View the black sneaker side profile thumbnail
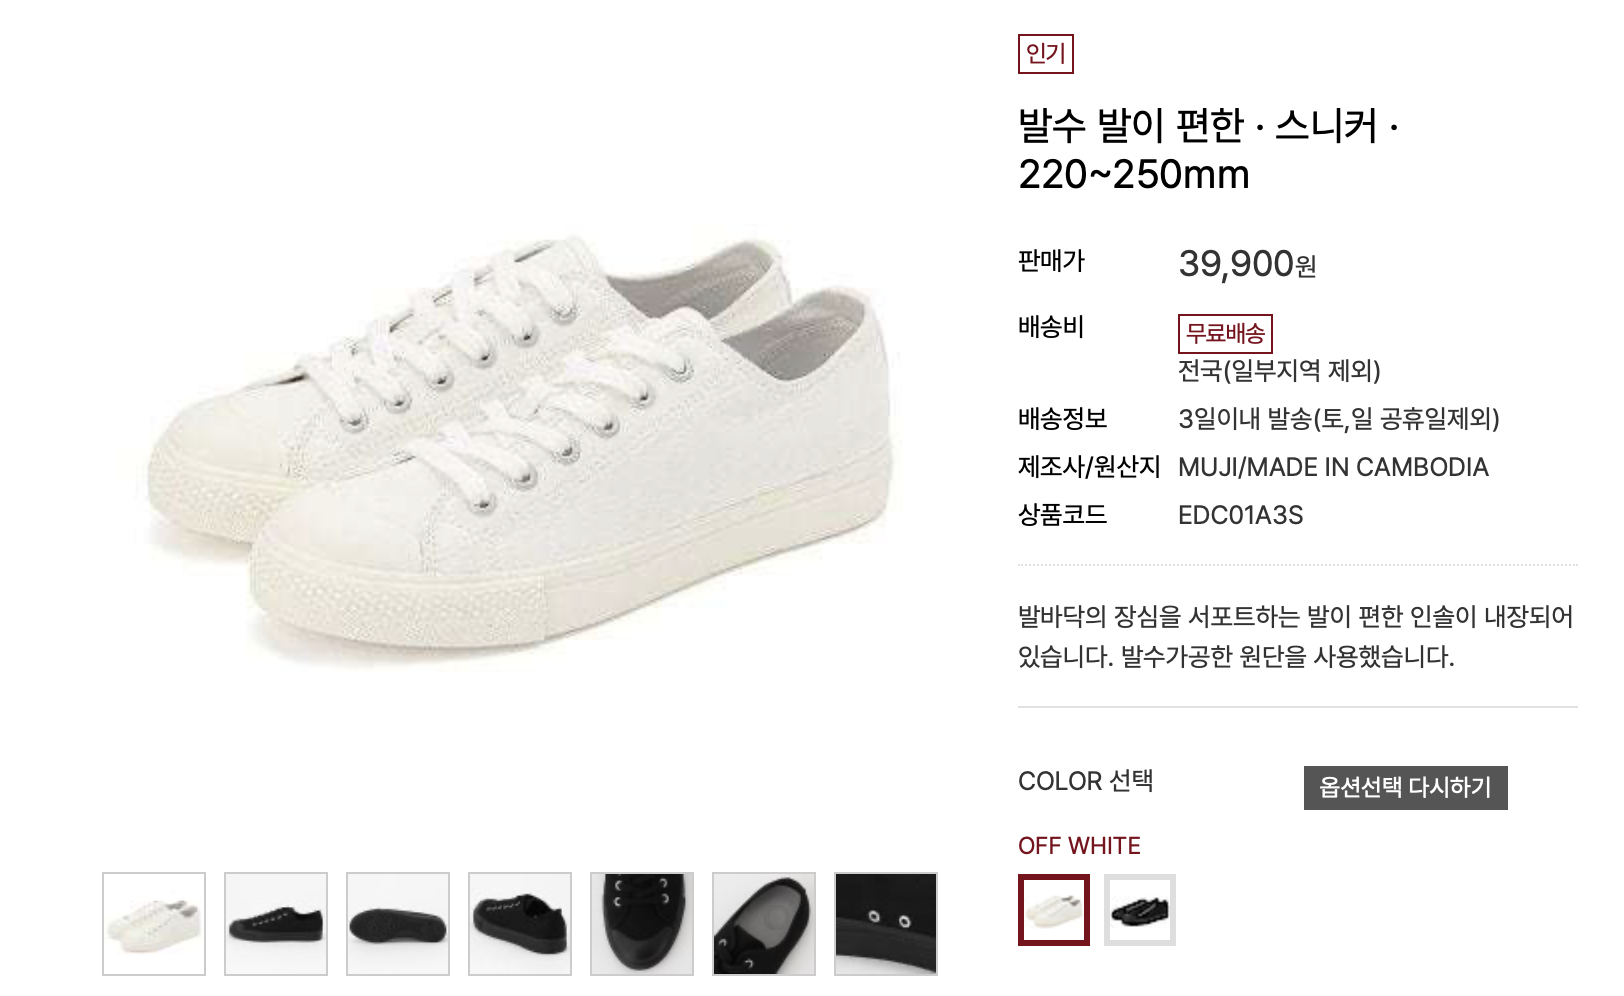The width and height of the screenshot is (1624, 996). tap(276, 923)
